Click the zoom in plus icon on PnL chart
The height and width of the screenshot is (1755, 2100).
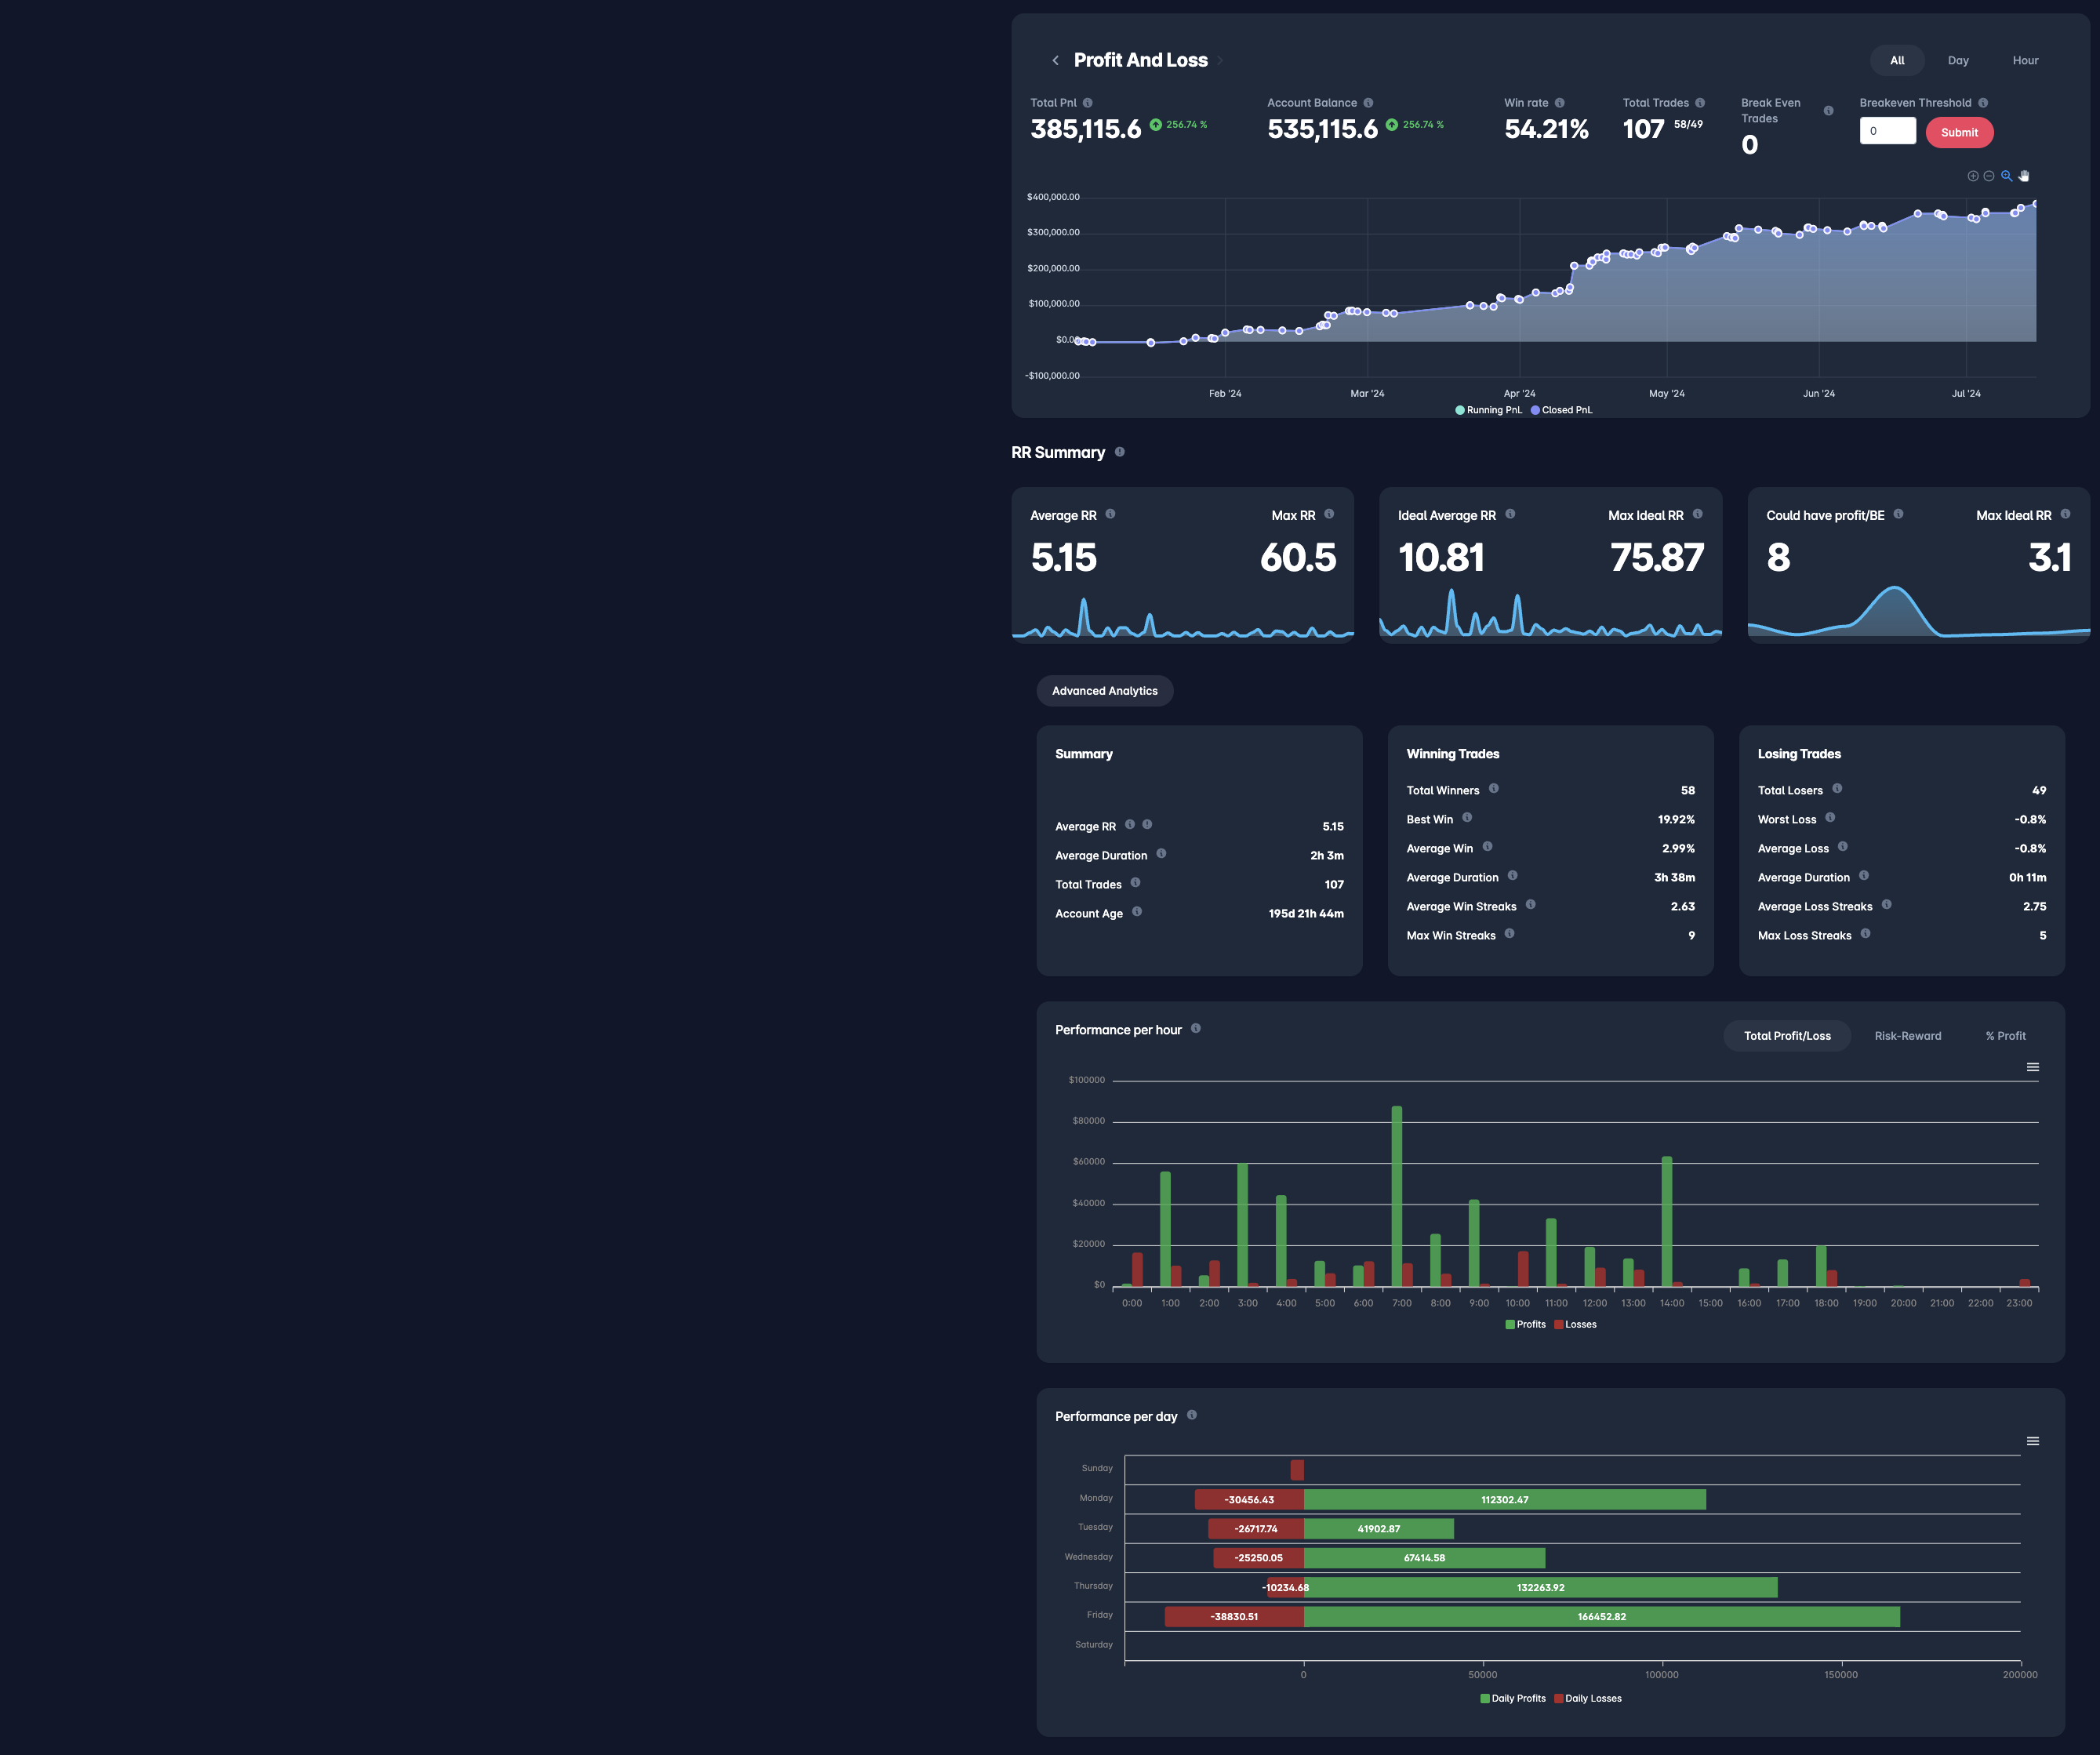(x=1973, y=176)
